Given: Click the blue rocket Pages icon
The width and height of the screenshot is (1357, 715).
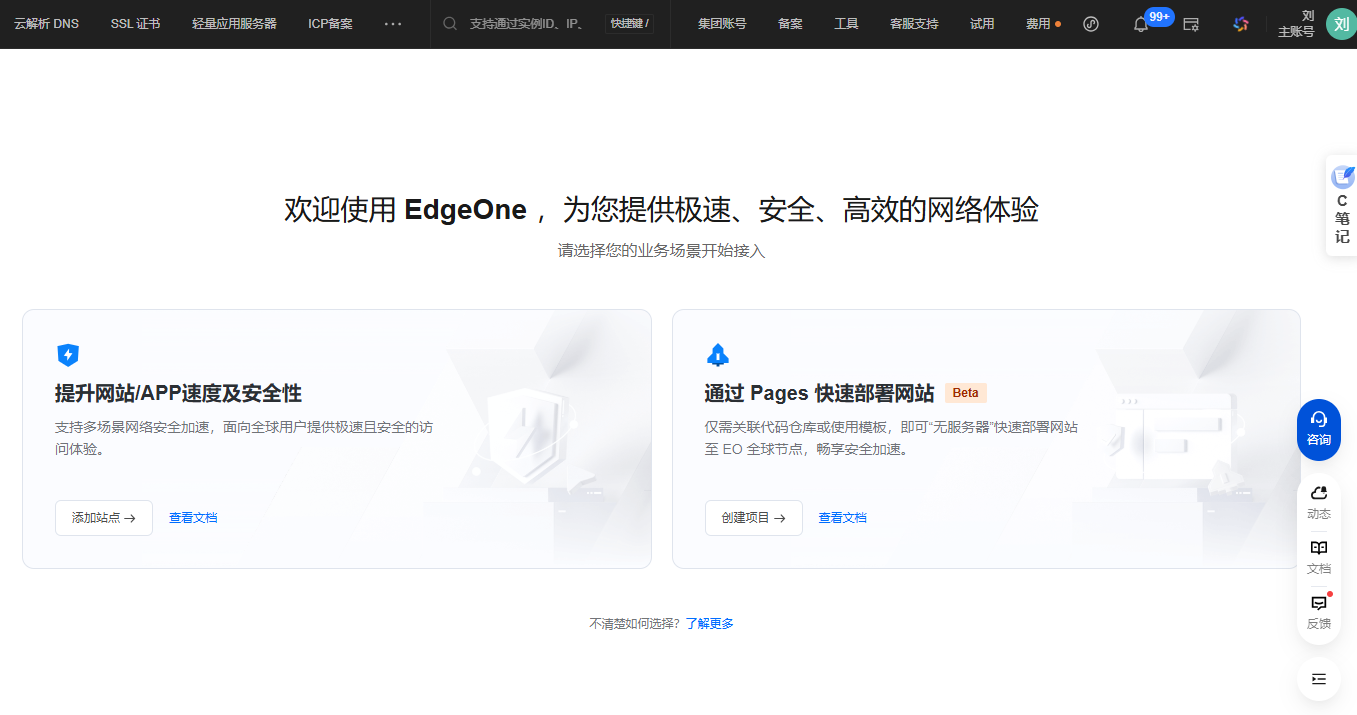Looking at the screenshot, I should point(718,354).
